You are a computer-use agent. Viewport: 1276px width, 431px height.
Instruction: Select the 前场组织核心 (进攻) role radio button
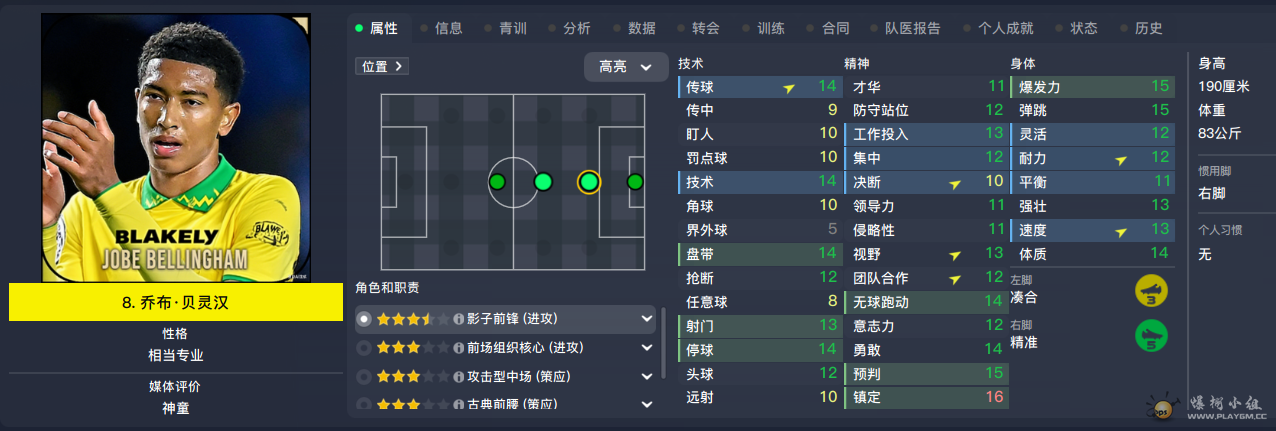[x=364, y=348]
